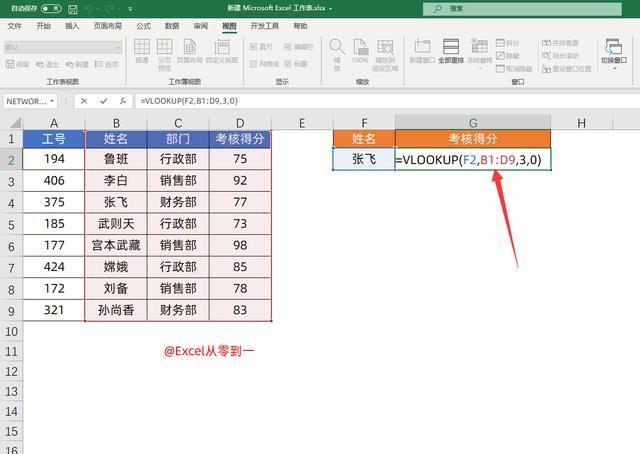Screen dimensions: 640x454
Task: Open 自定义视图 custom views
Action: (x=222, y=51)
